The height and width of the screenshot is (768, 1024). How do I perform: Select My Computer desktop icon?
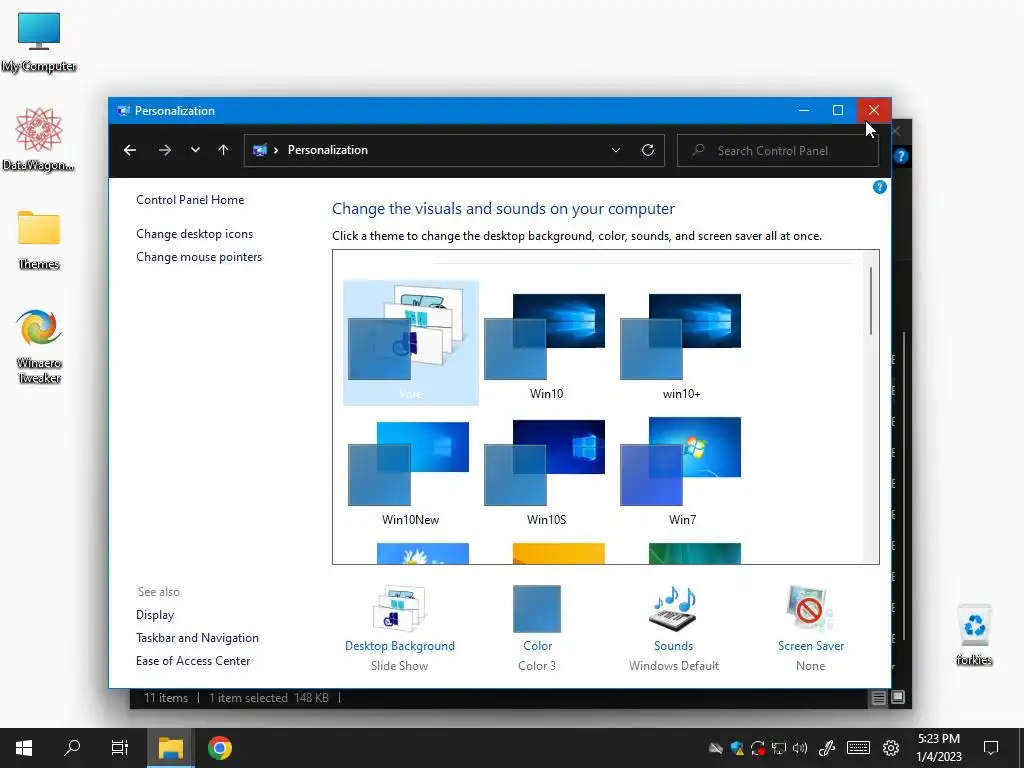tap(39, 42)
